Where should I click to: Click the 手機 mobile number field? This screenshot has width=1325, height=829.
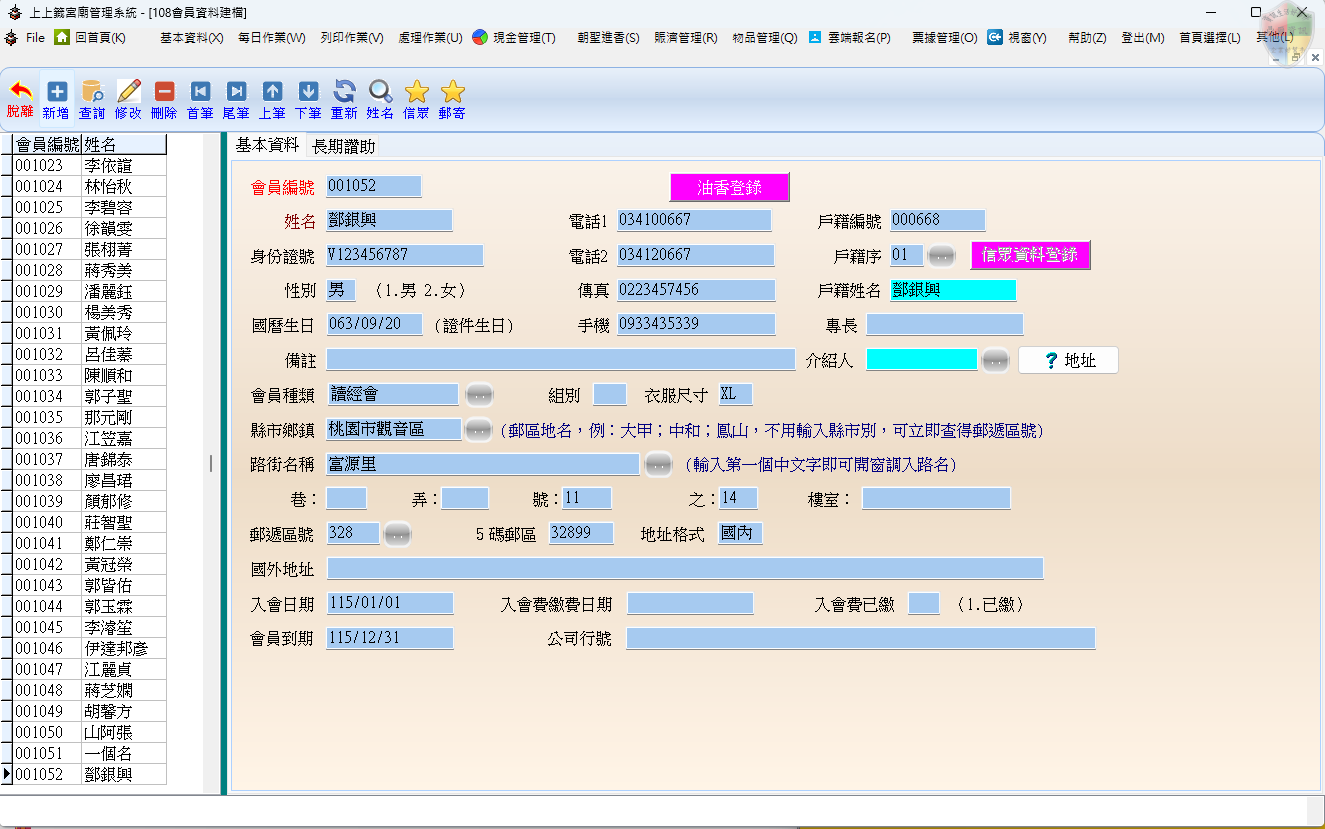pyautogui.click(x=695, y=324)
